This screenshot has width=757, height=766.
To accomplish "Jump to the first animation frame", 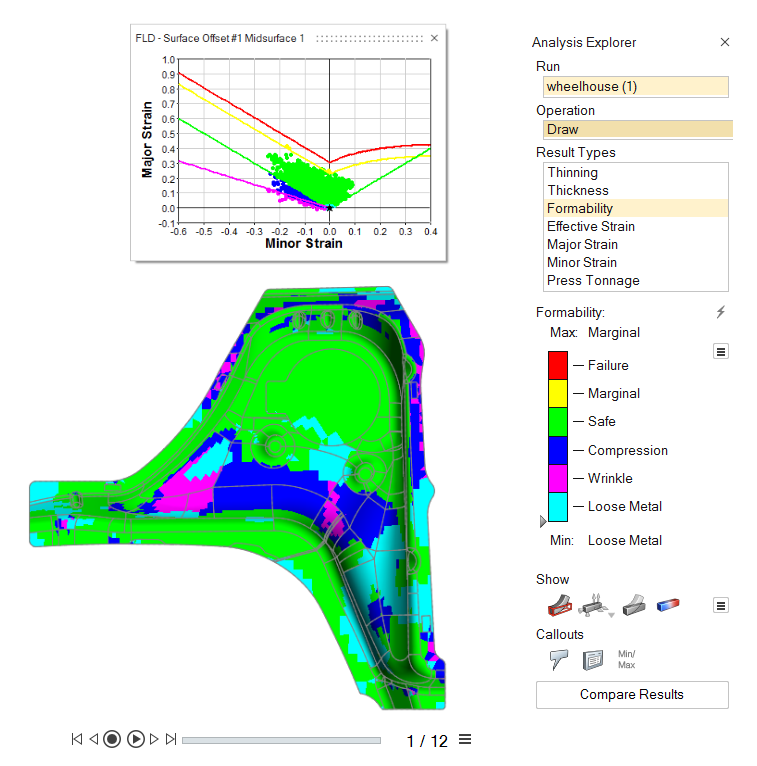I will (77, 740).
